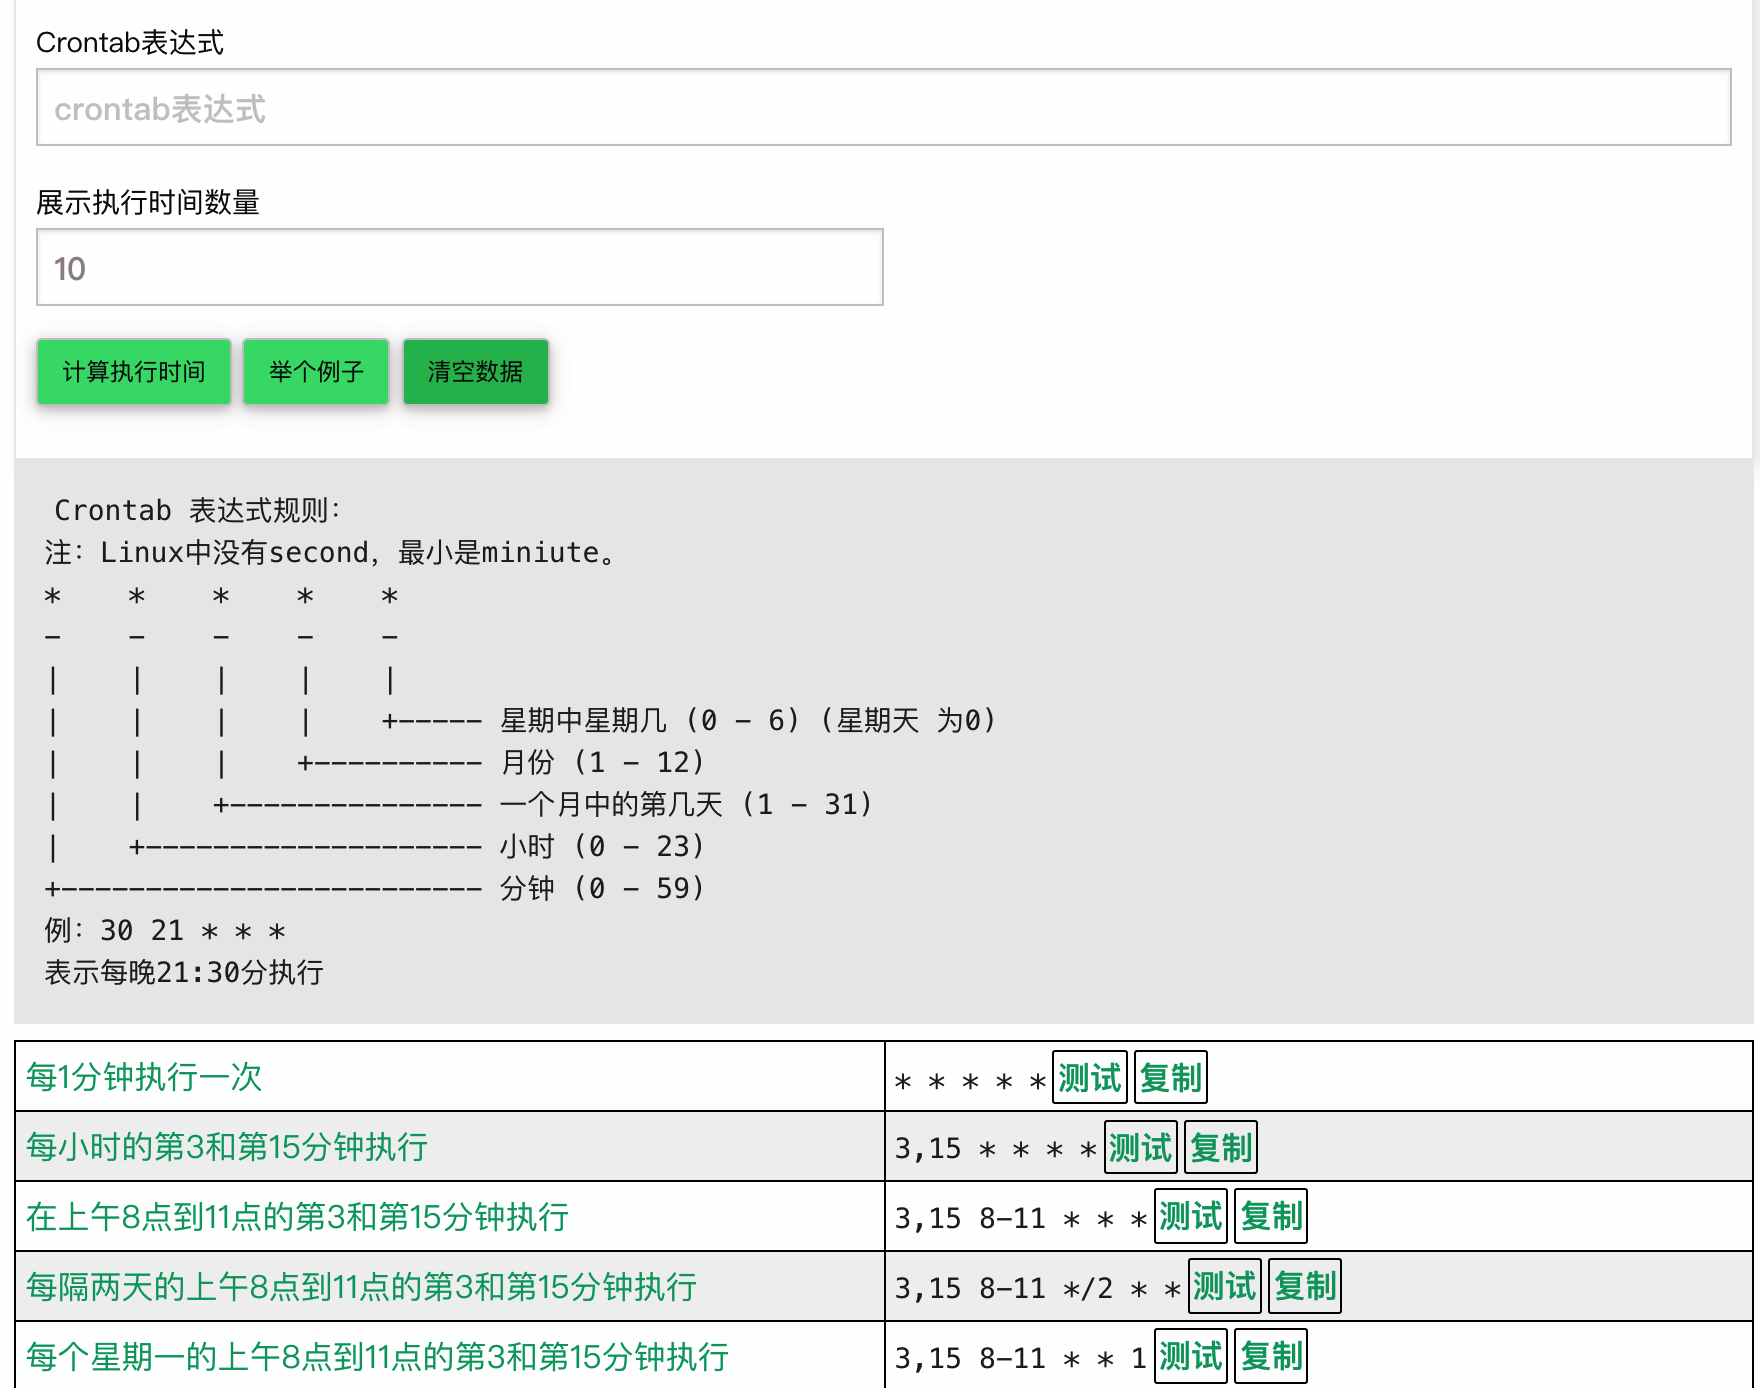Screen dimensions: 1760x1388
Task: Click the 举个例子 button
Action: click(x=315, y=371)
